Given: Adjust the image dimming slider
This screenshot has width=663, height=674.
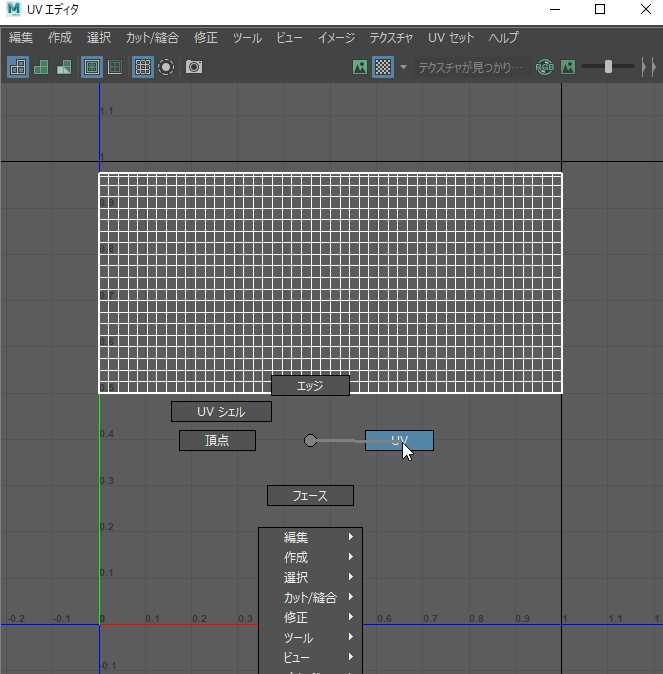Looking at the screenshot, I should [608, 67].
